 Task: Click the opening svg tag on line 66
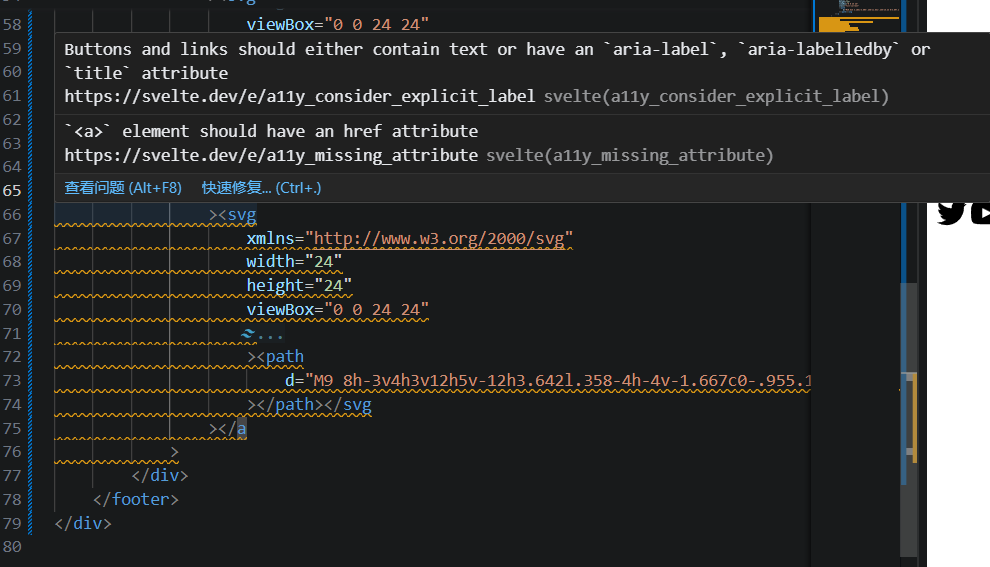[x=241, y=214]
